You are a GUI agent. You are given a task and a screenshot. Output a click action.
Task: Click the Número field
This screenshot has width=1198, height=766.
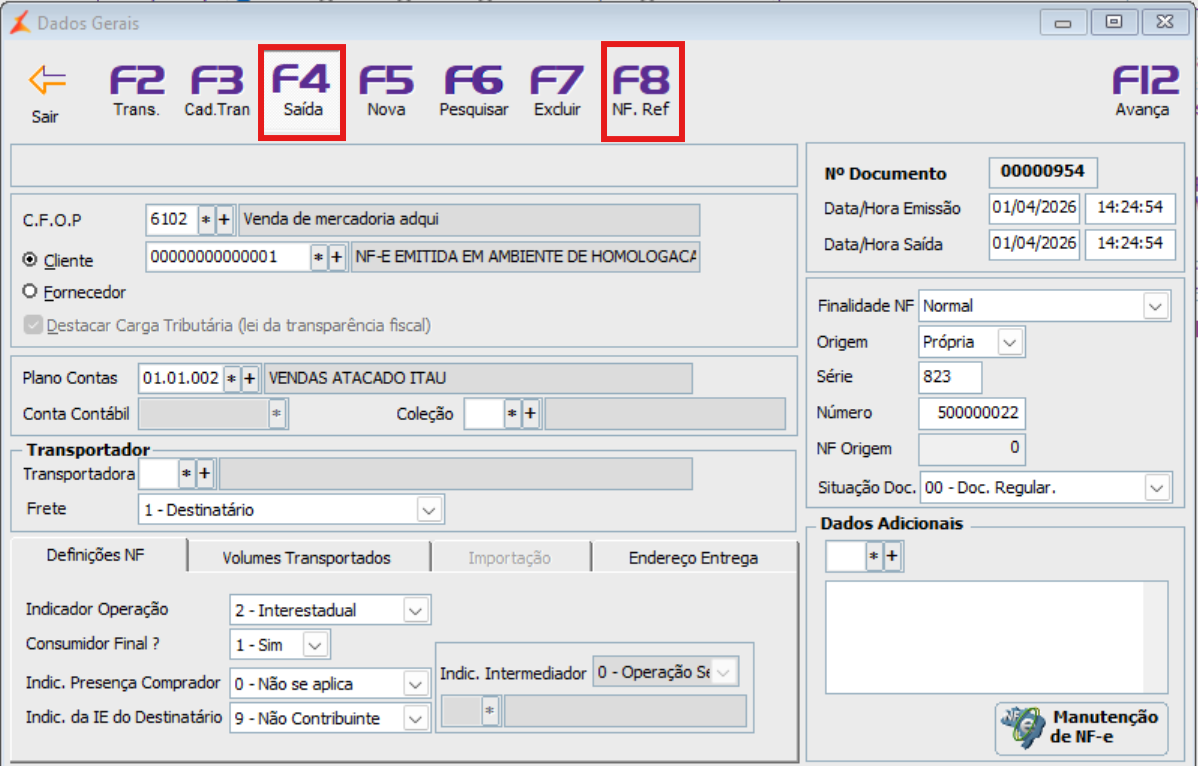click(971, 413)
